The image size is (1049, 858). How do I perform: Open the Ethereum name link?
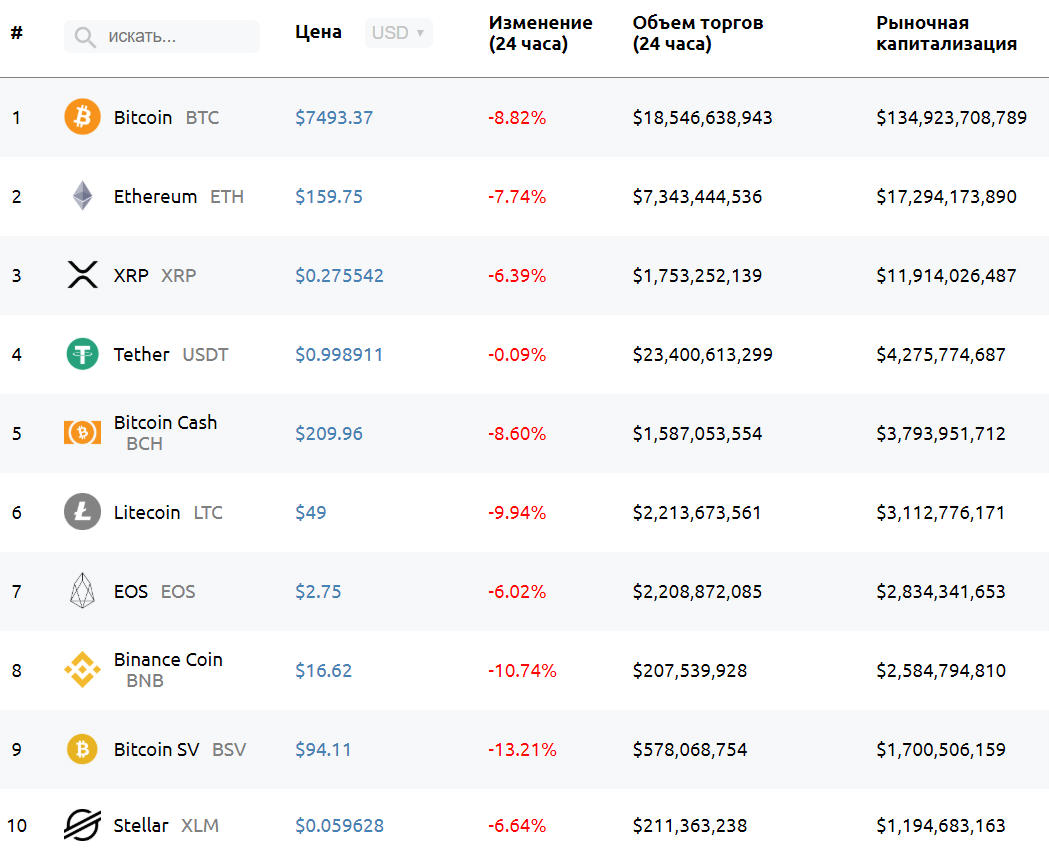click(155, 196)
